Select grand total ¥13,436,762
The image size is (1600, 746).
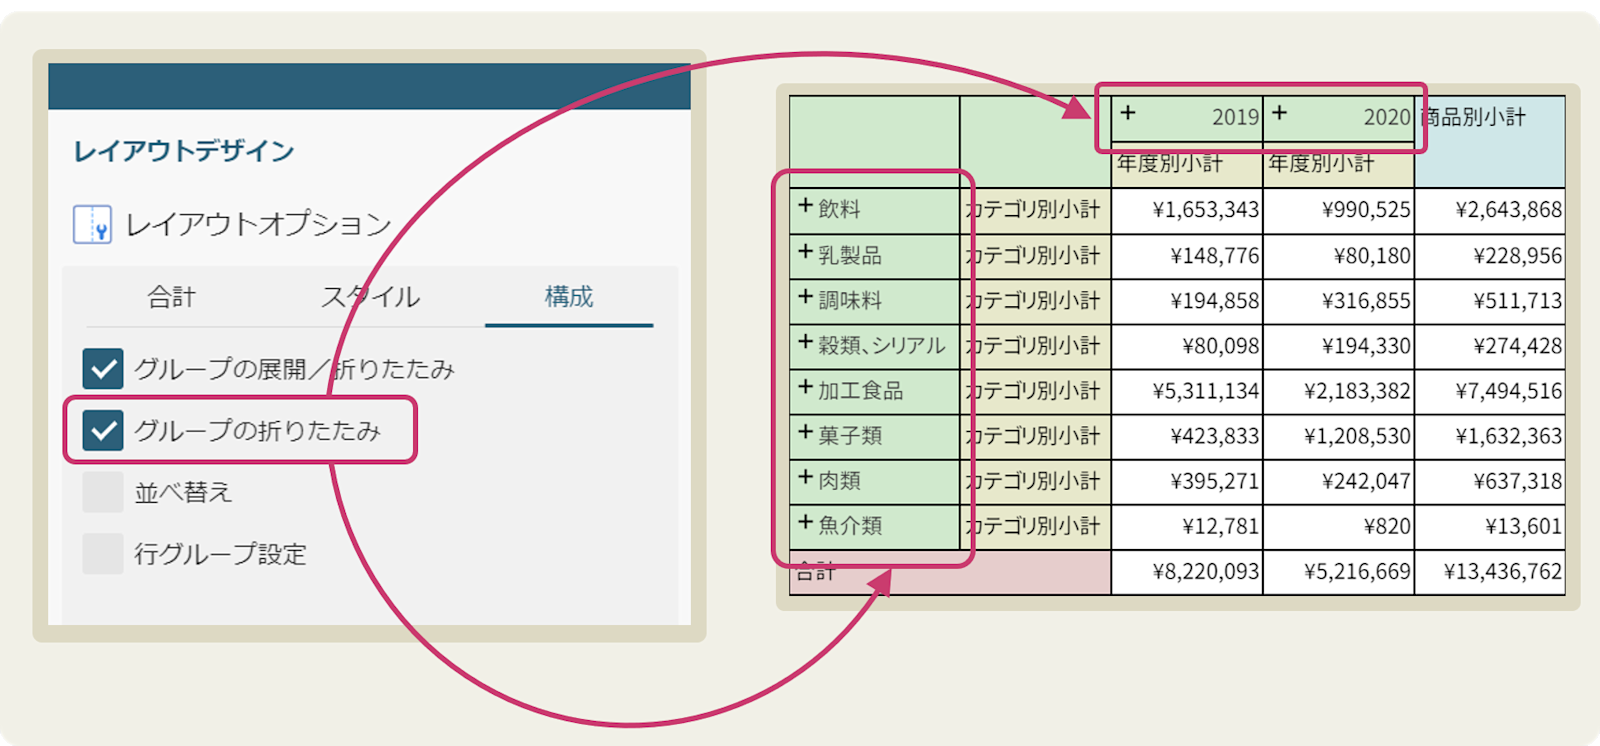[x=1490, y=572]
